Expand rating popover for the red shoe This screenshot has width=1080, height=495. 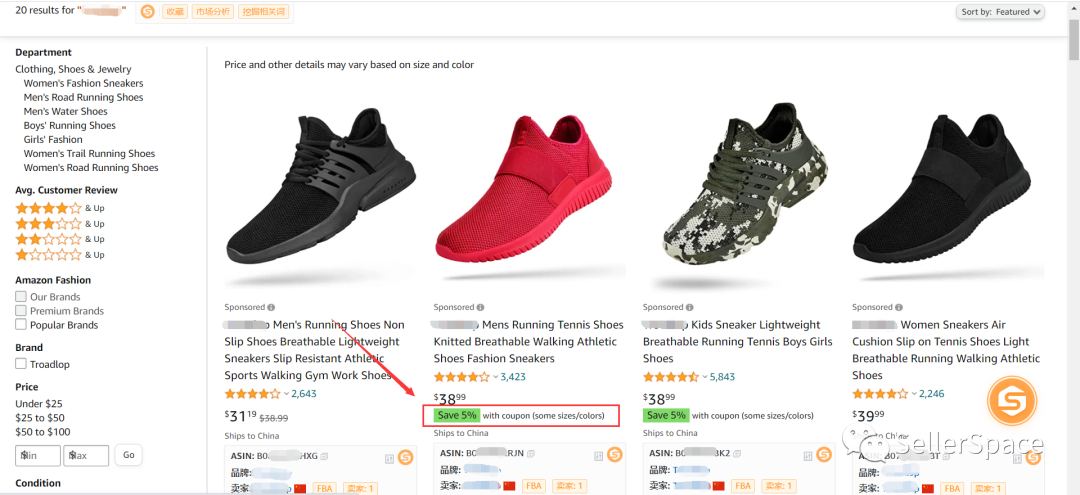(495, 378)
